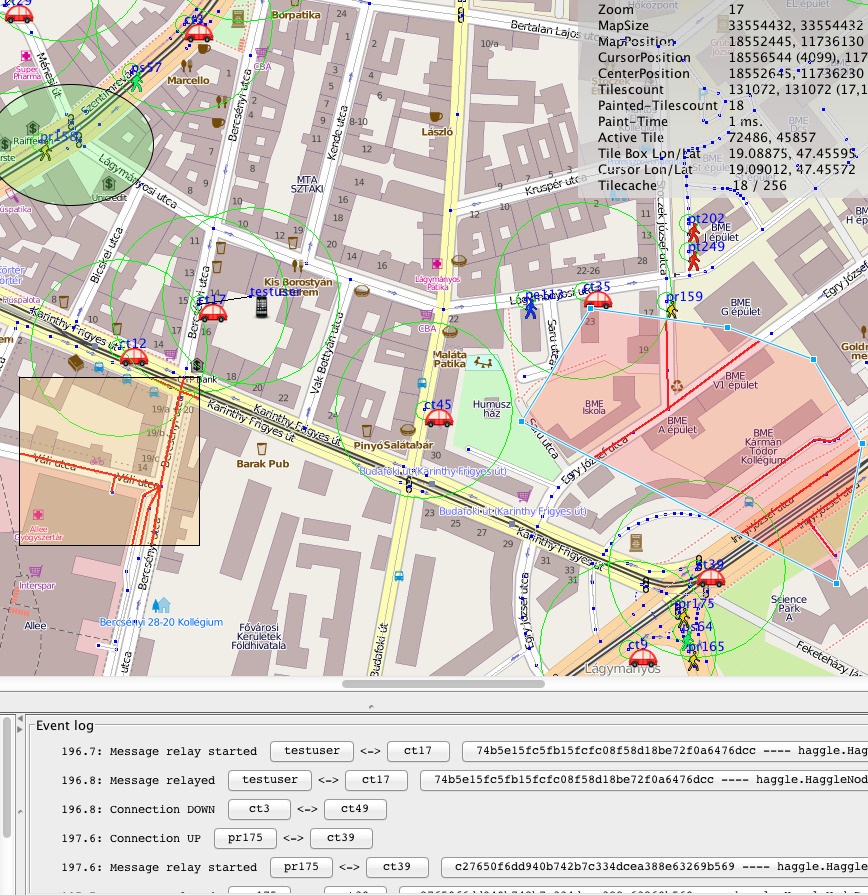The image size is (868, 895).
Task: Click the Event log panel title
Action: (x=64, y=725)
